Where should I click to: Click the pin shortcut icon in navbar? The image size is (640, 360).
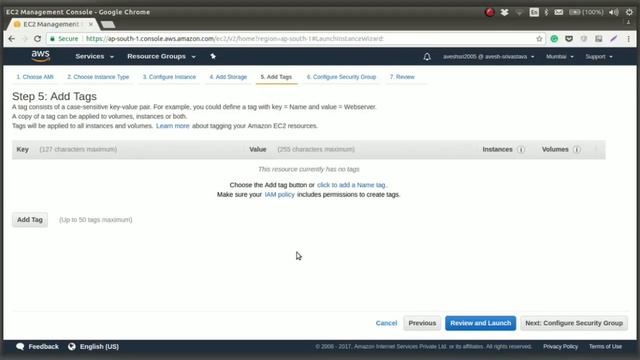pos(213,56)
